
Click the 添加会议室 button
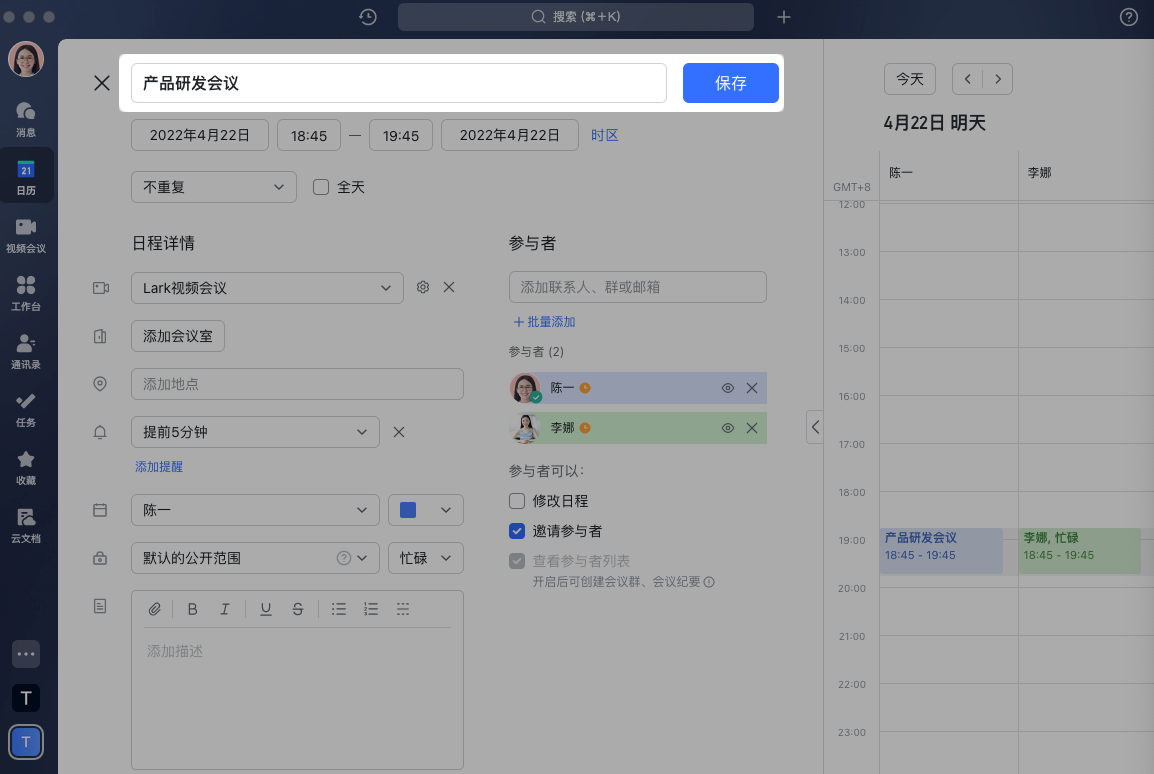[x=177, y=336]
